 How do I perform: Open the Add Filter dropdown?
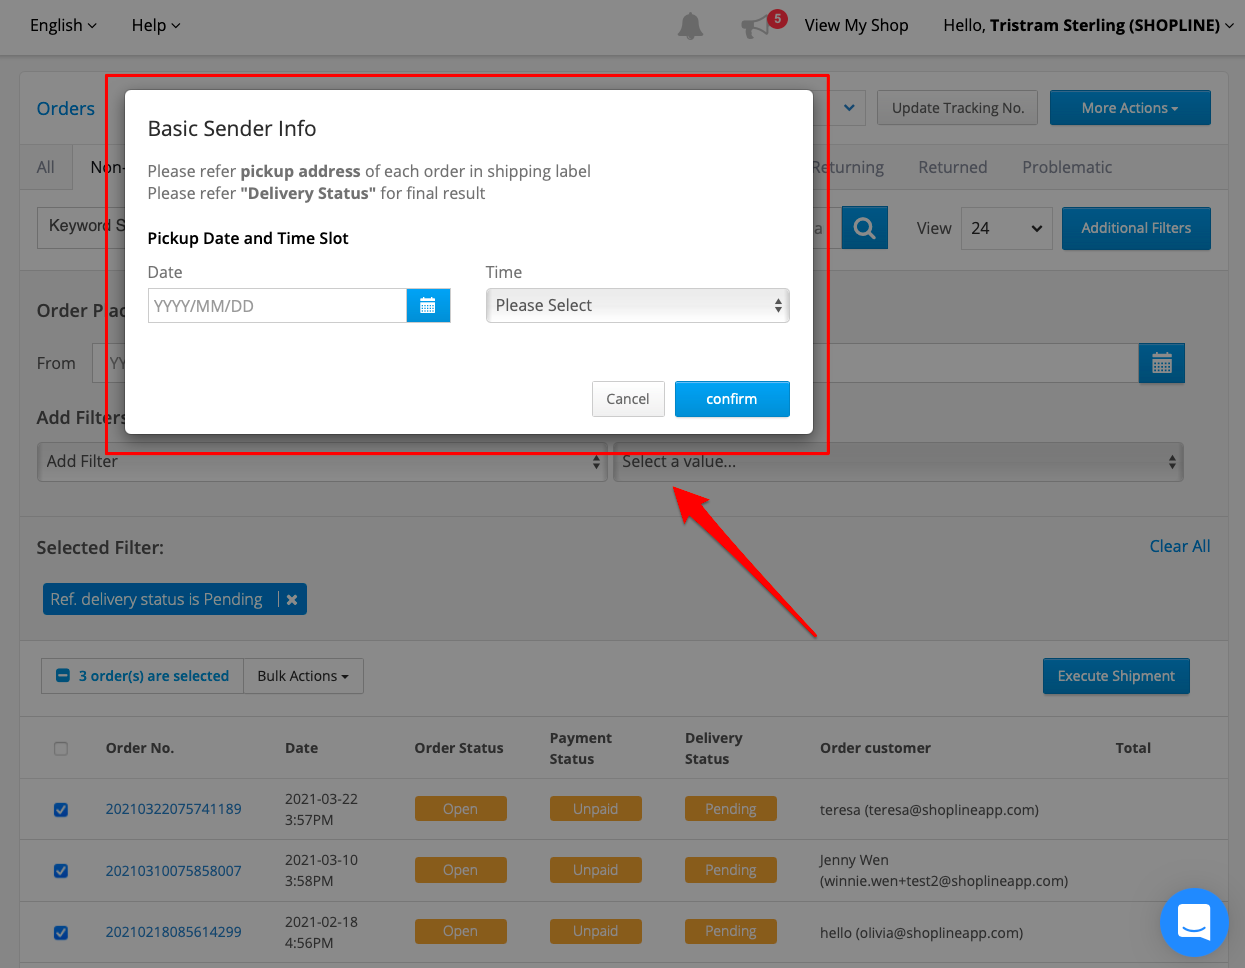pyautogui.click(x=322, y=462)
